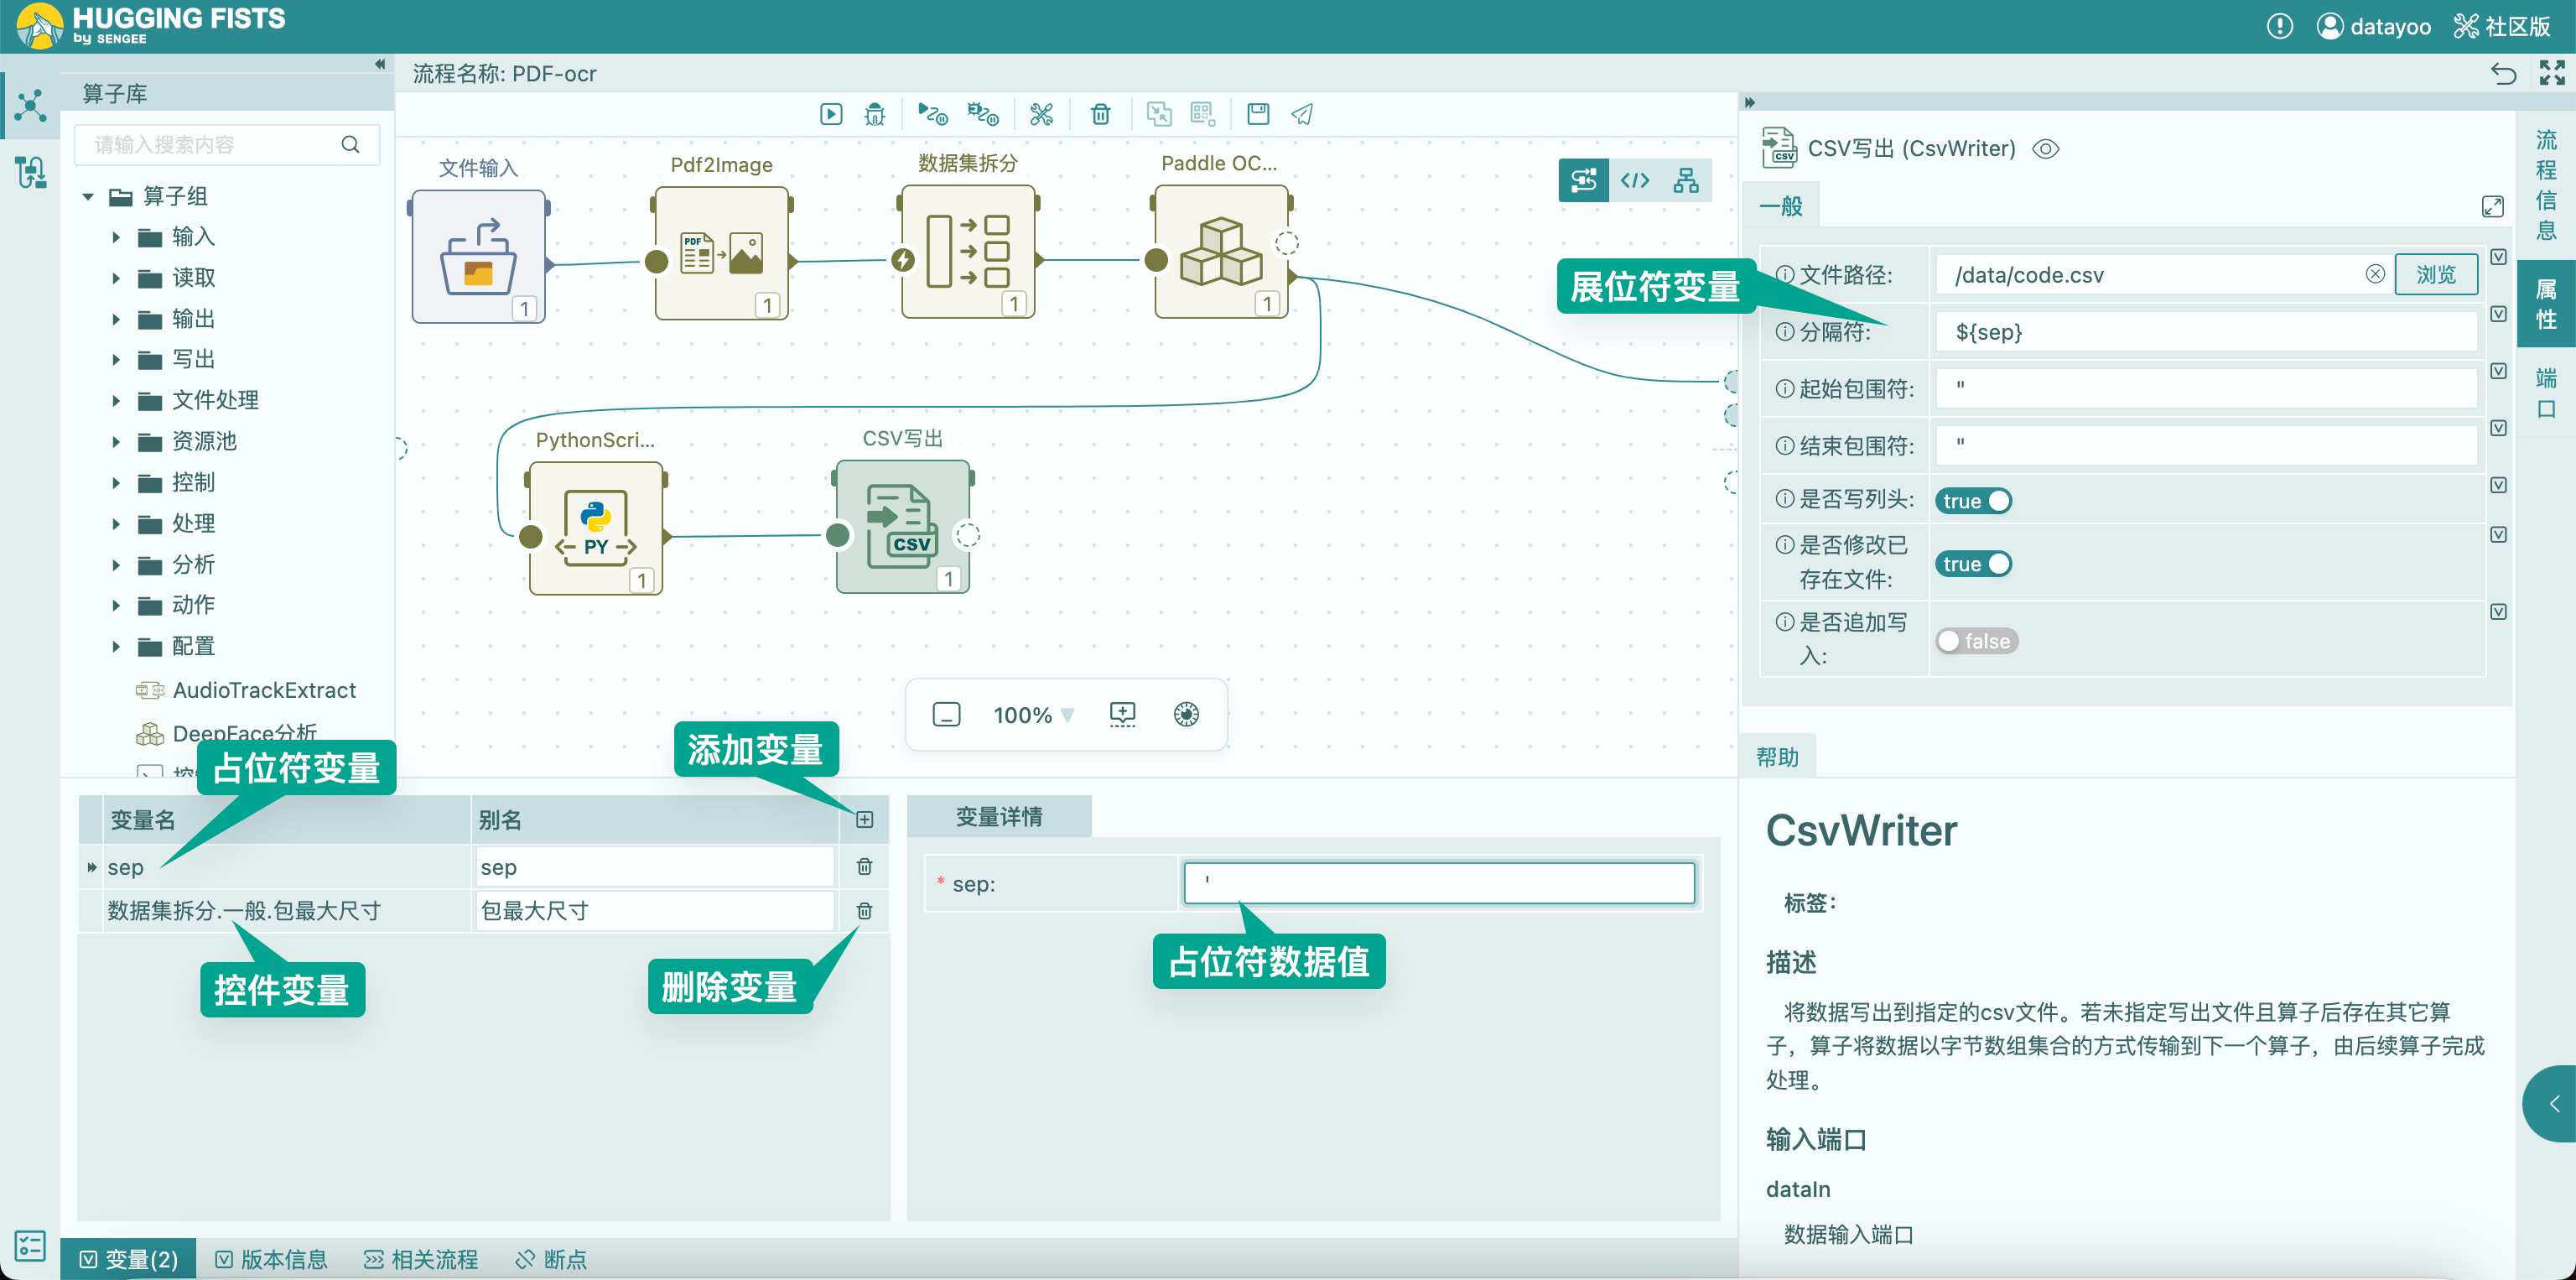
Task: Switch to code view icon
Action: (1634, 180)
